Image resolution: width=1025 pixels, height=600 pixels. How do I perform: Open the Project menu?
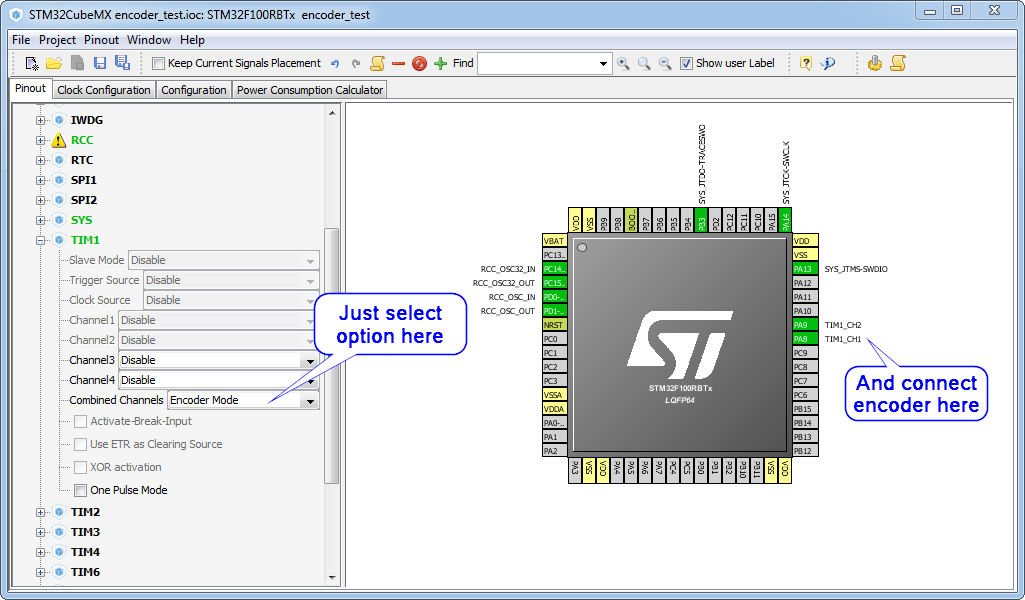(x=58, y=40)
